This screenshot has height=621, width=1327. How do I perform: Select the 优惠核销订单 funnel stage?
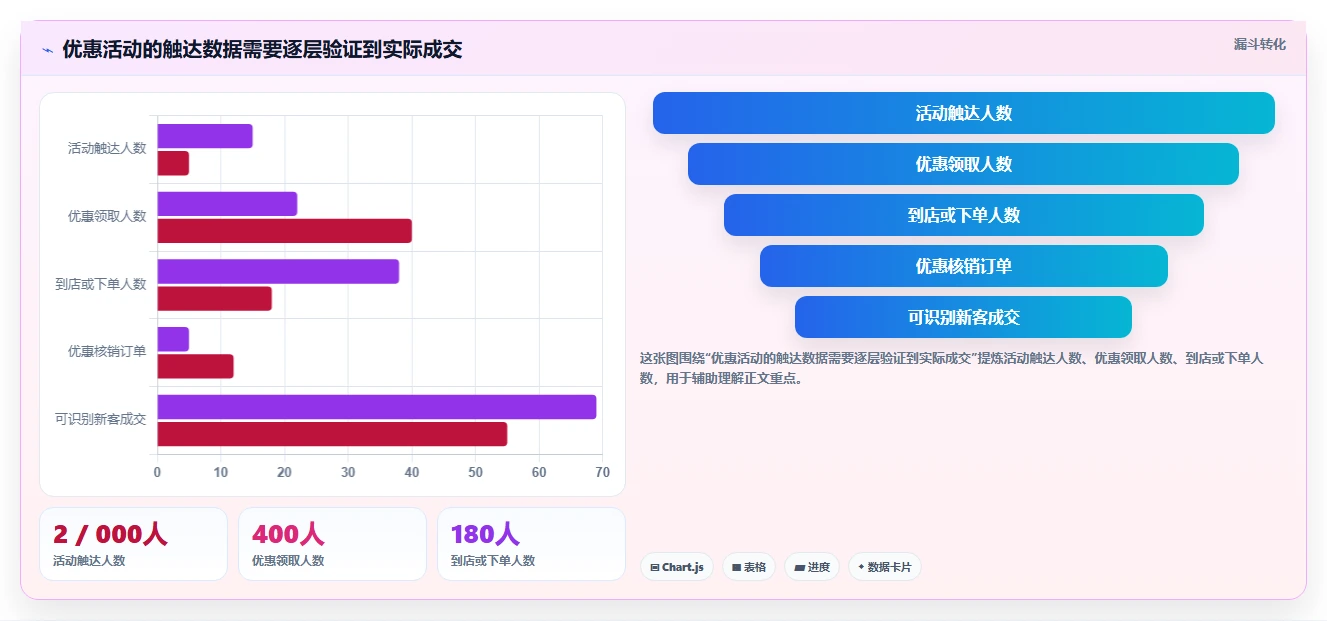tap(964, 266)
